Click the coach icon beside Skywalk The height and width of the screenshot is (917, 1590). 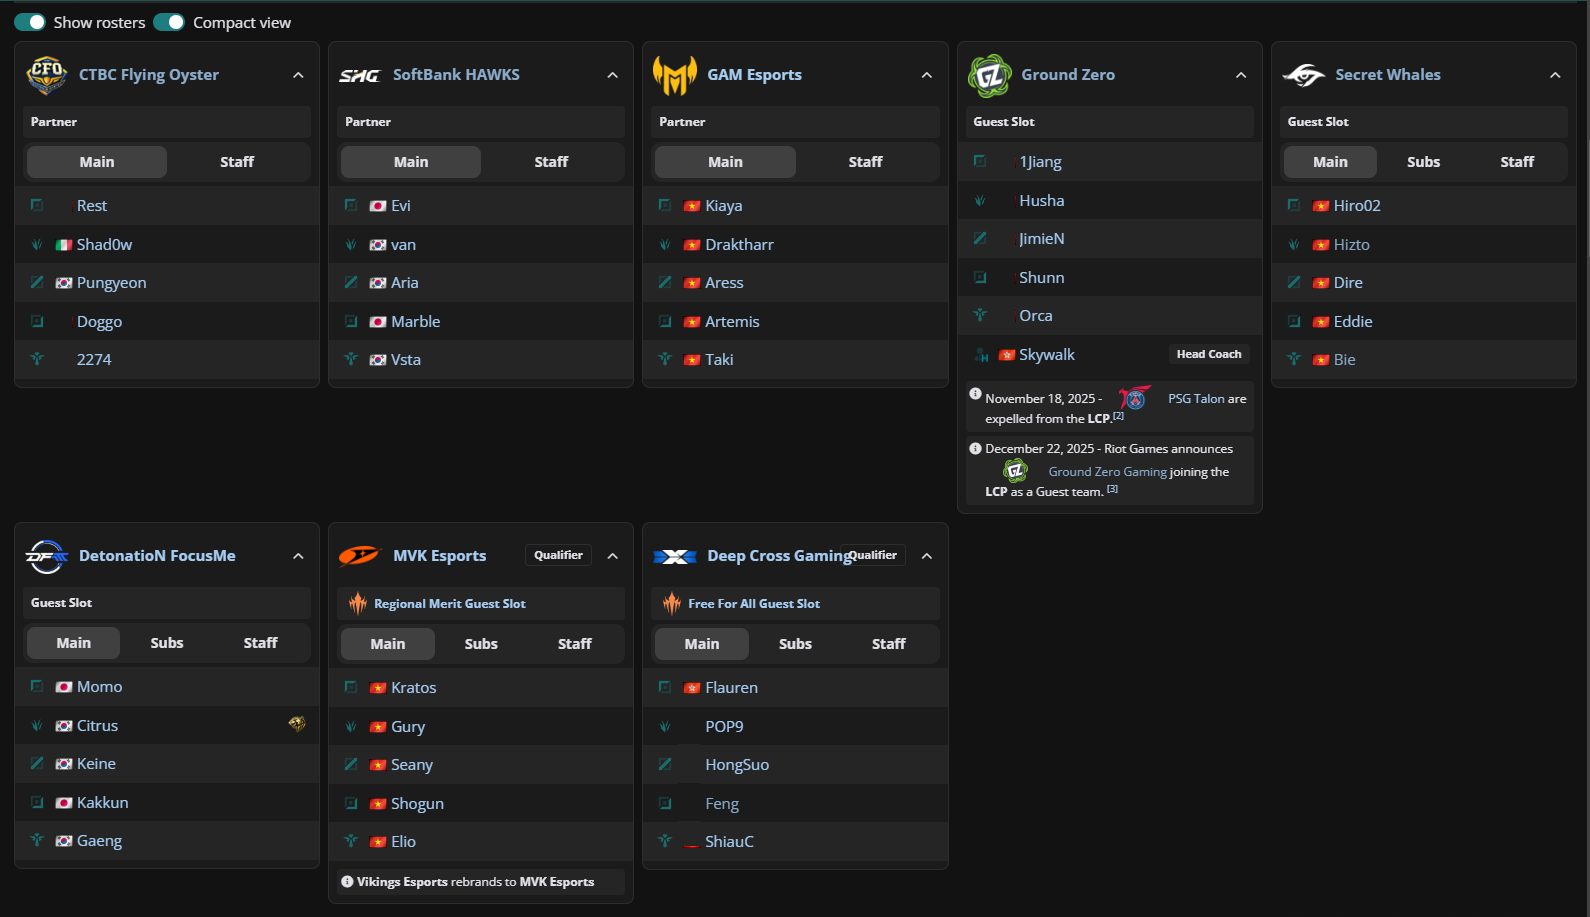coord(981,355)
